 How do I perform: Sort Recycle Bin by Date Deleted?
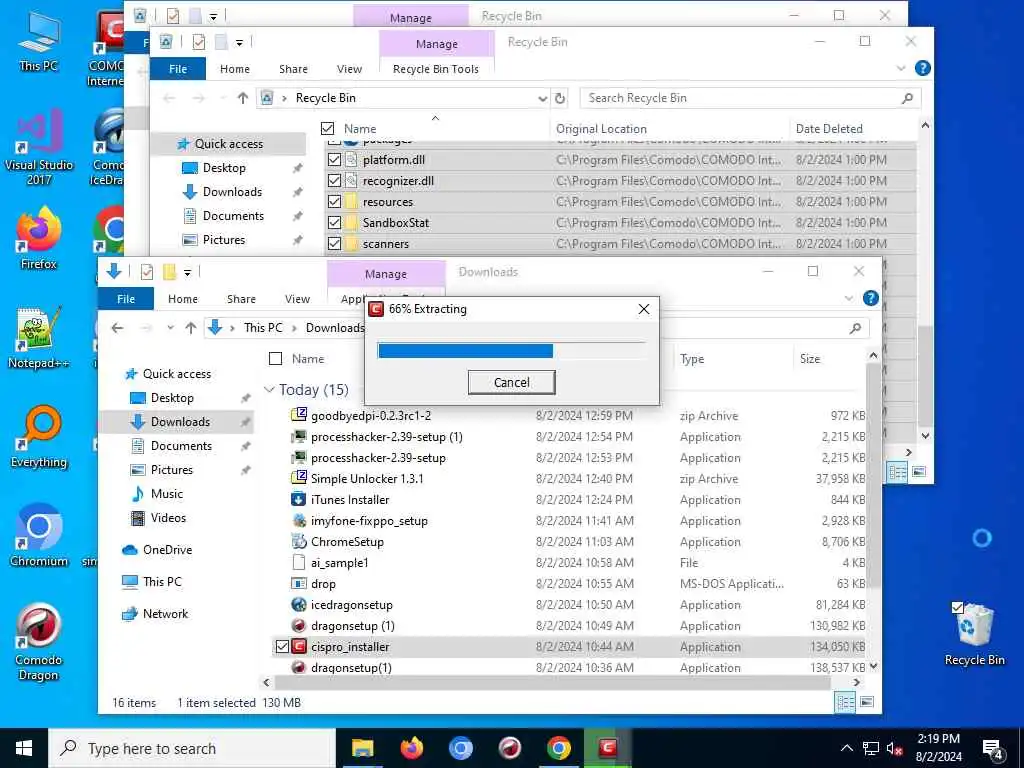[x=829, y=129]
